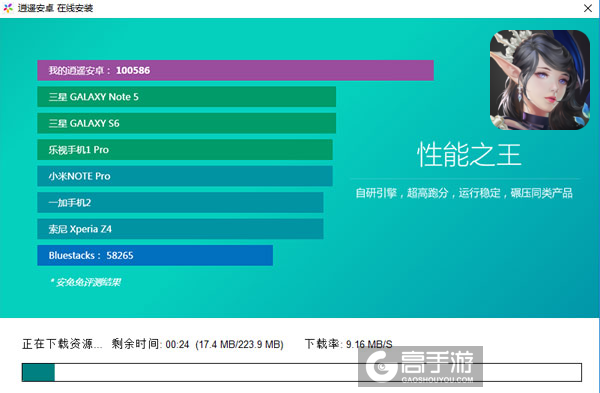Screen dimensions: 600x393
Task: Click the 一加手机2 bar
Action: click(180, 202)
